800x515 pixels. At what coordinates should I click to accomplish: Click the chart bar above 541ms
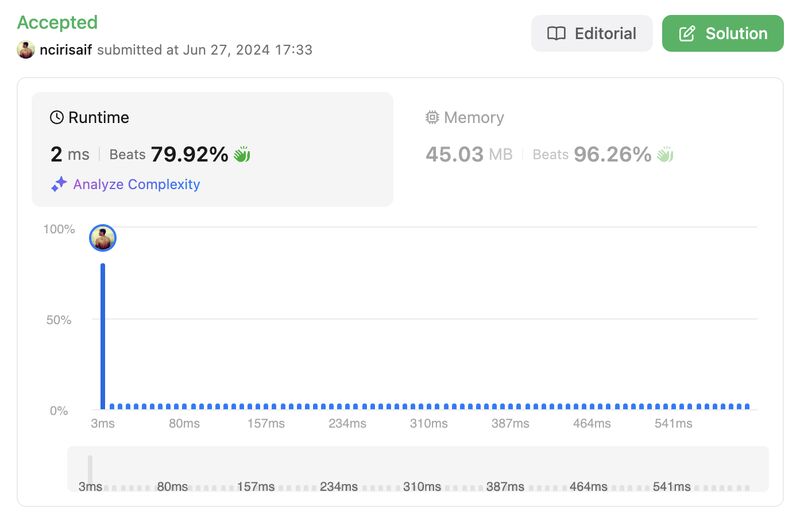(x=673, y=407)
